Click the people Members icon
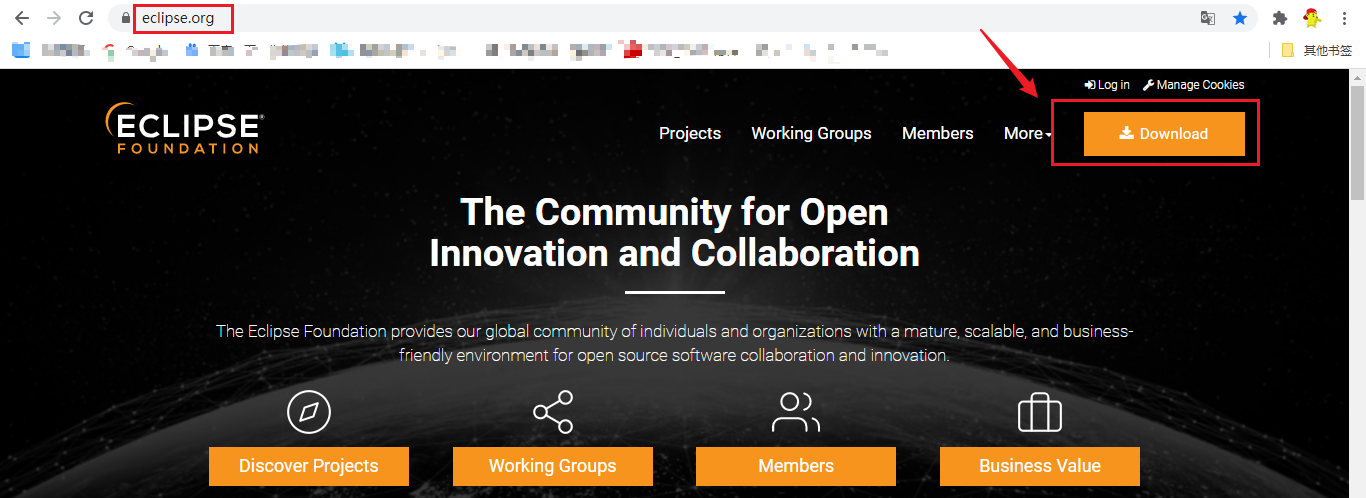The image size is (1366, 498). pyautogui.click(x=795, y=412)
